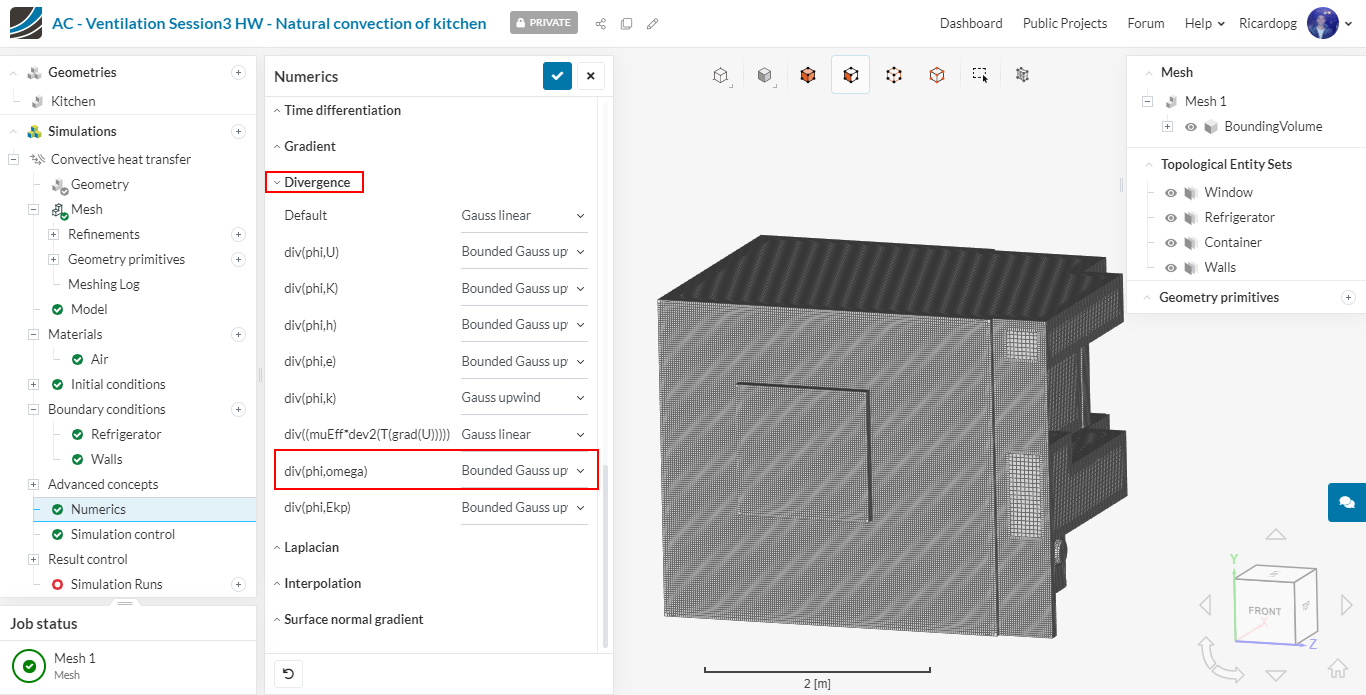Open the chat support widget
The image size is (1366, 695).
pyautogui.click(x=1347, y=502)
